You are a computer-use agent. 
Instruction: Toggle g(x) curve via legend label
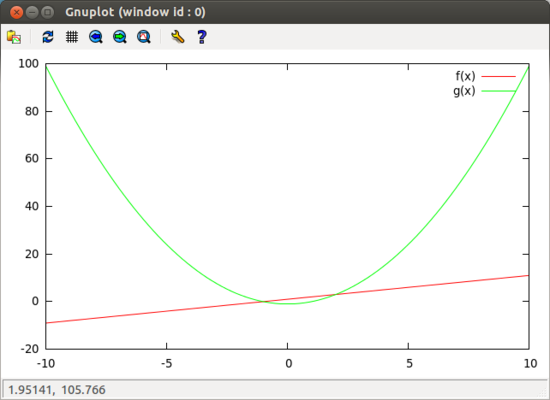point(464,91)
